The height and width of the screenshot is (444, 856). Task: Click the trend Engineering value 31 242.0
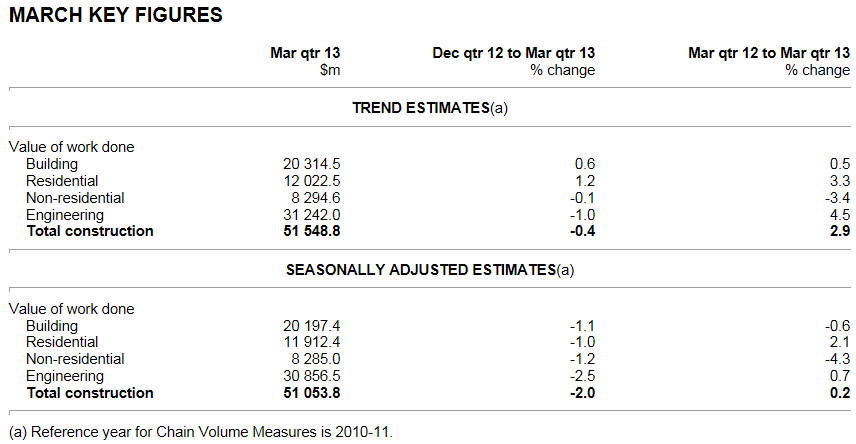[312, 215]
